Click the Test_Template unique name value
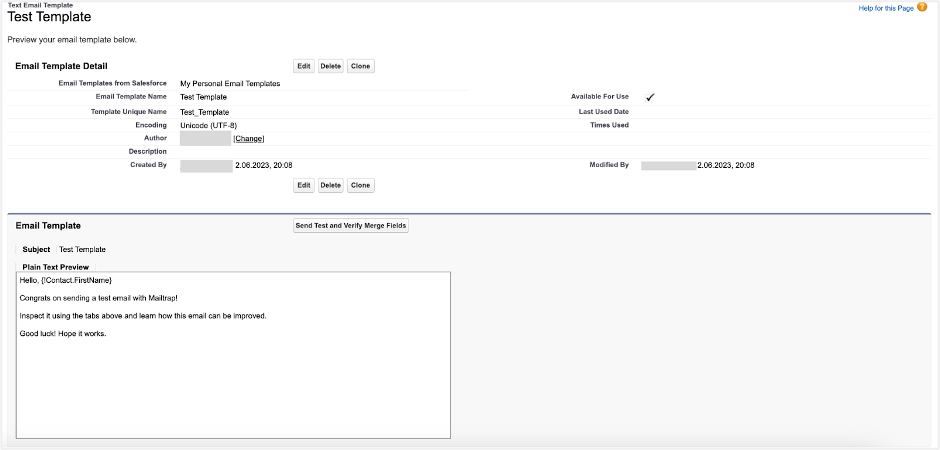 204,112
